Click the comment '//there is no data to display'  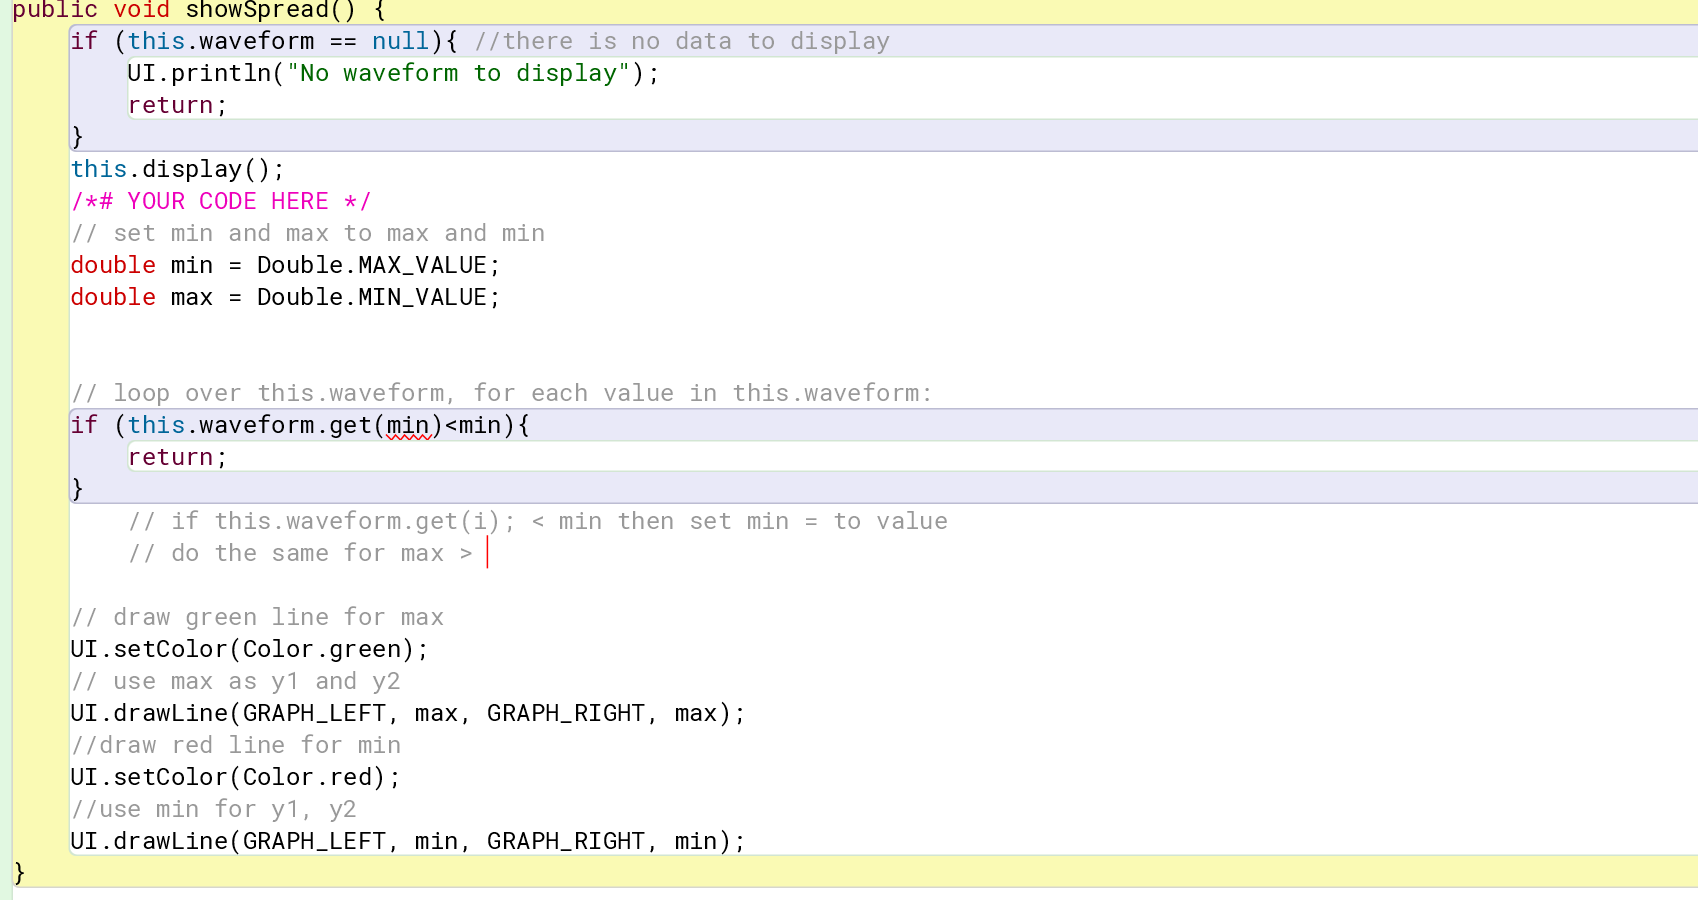pos(682,41)
